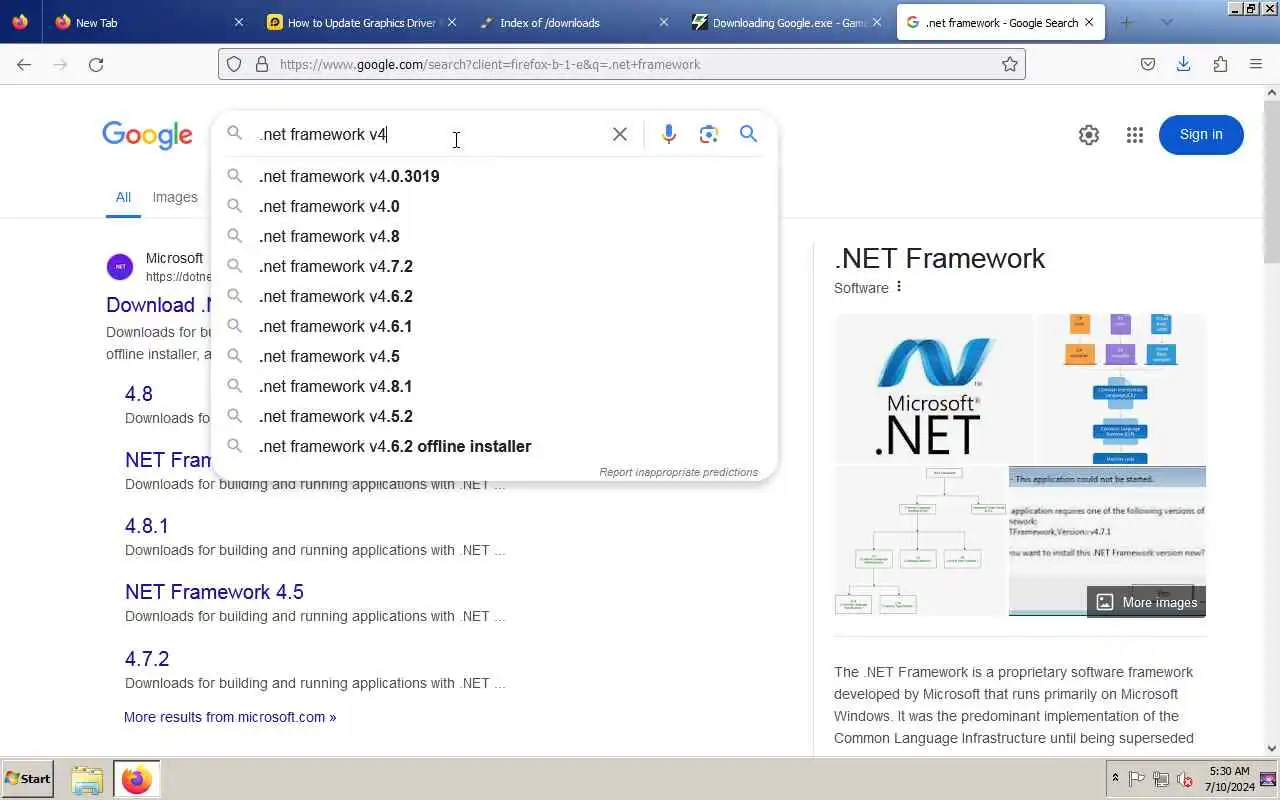Viewport: 1280px width, 800px height.
Task: Reload the current page
Action: 96,64
